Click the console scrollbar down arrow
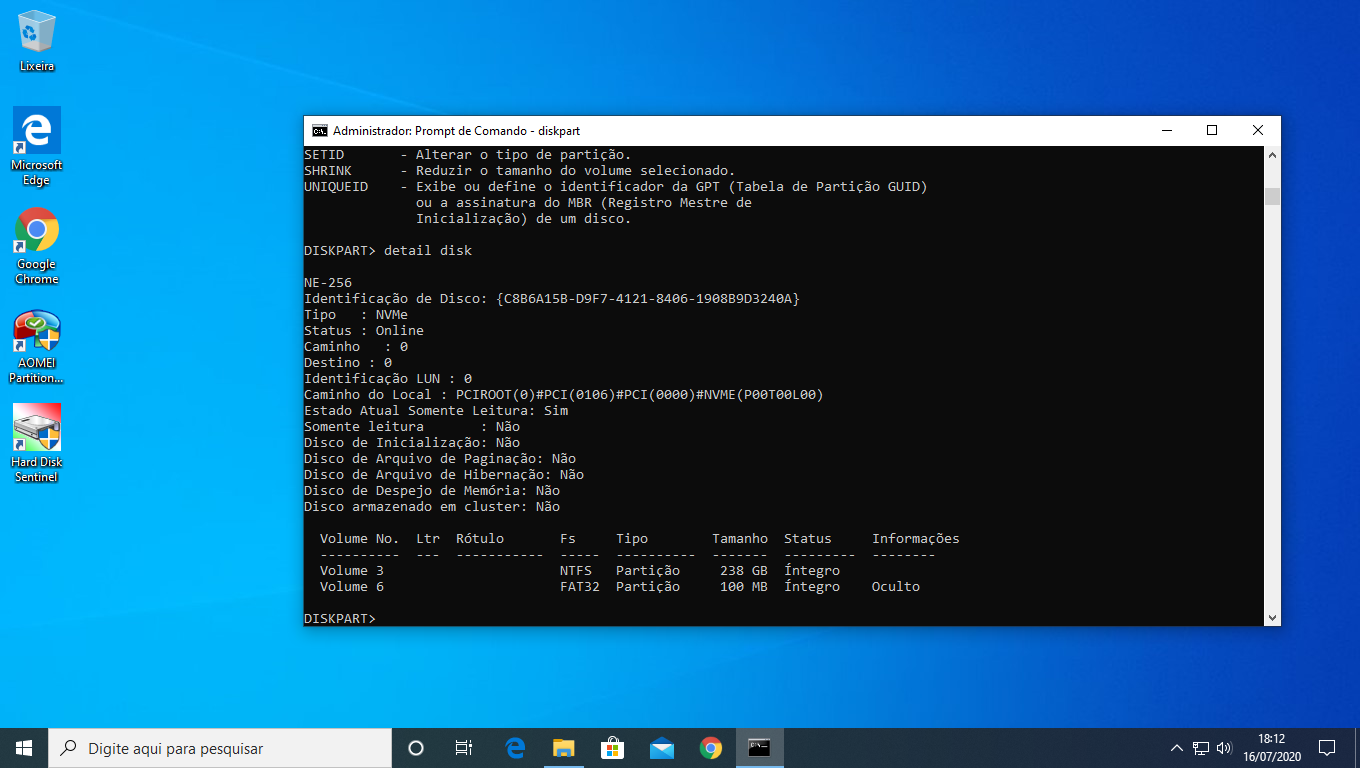Image resolution: width=1360 pixels, height=768 pixels. (1272, 618)
